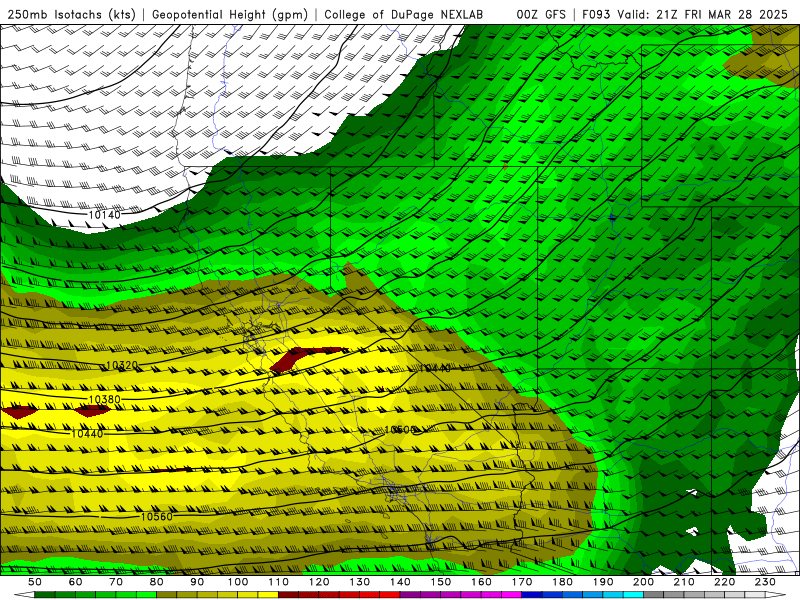Viewport: 800px width, 600px height.
Task: Select the '00Z GFS' model run label
Action: pos(541,14)
